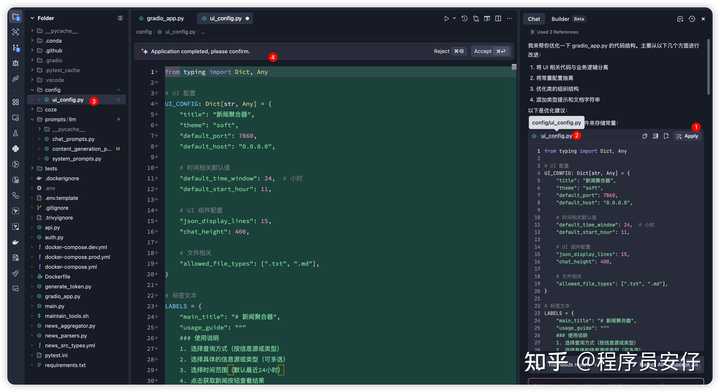Open the more actions ellipsis in editor toolbar
Image resolution: width=720 pixels, height=392 pixels.
[x=509, y=19]
